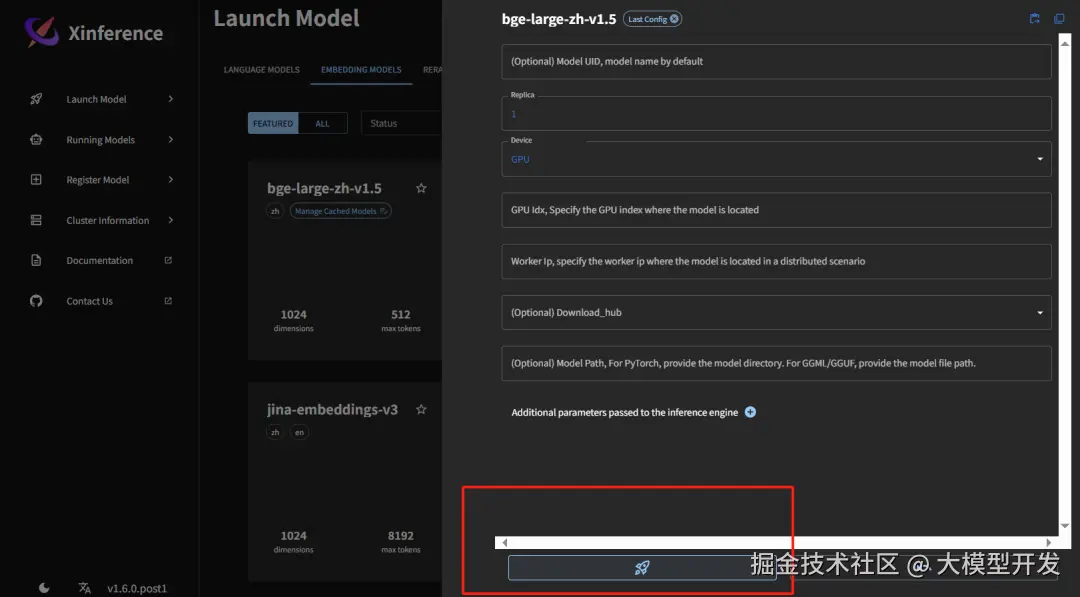Click the en tag on jina-embeddings-v3 card
Image resolution: width=1080 pixels, height=597 pixels.
[x=300, y=432]
